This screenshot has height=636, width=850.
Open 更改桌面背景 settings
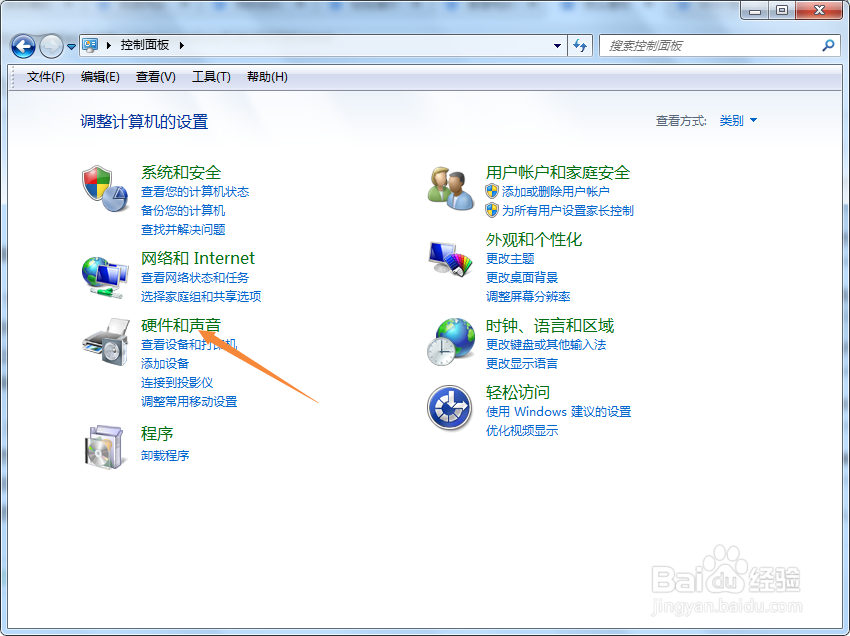[x=519, y=277]
